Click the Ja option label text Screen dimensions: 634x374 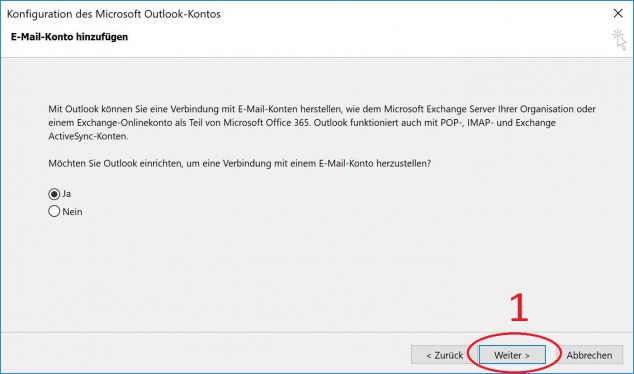[67, 194]
